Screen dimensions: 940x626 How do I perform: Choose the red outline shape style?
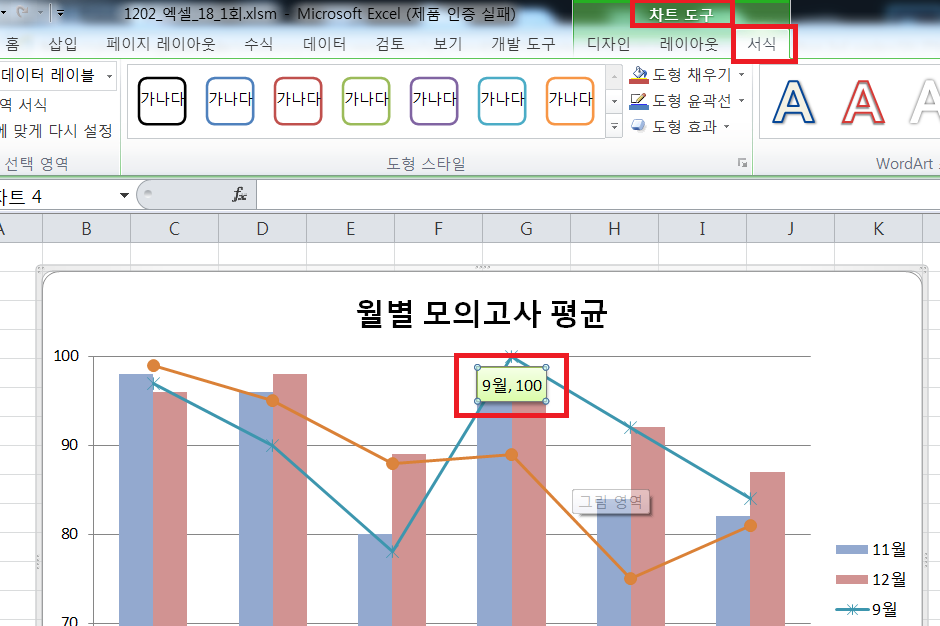point(298,100)
